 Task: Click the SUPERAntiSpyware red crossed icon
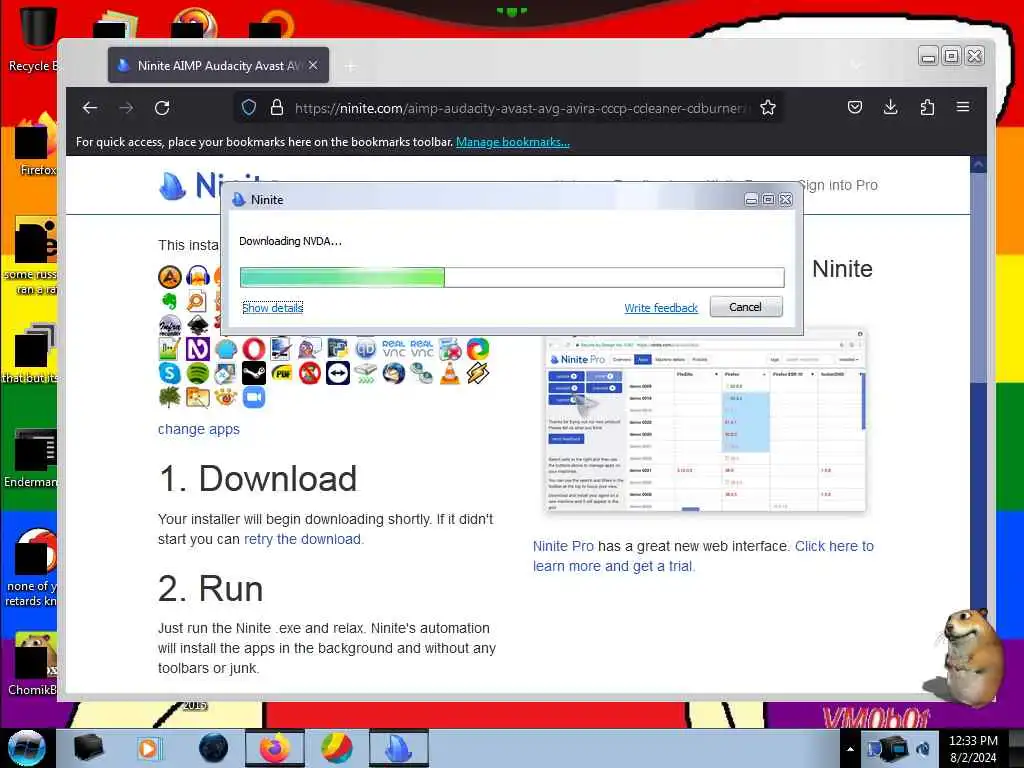(310, 373)
